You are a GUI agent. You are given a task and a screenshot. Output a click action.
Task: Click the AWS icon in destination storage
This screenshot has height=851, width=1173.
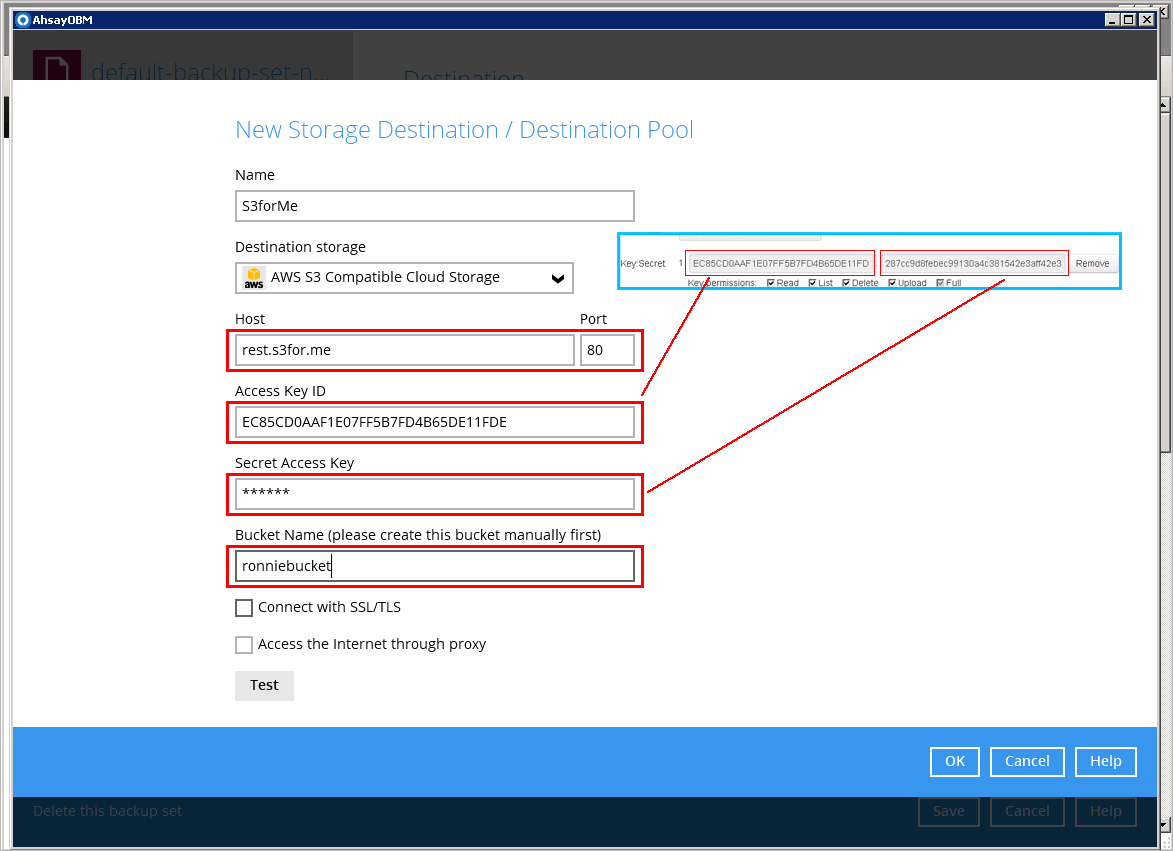pos(254,278)
